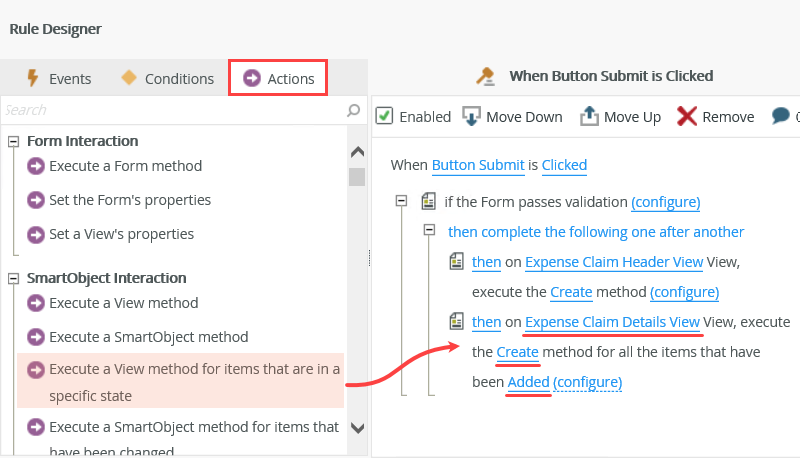Click the Set the Form's properties icon

pos(36,200)
